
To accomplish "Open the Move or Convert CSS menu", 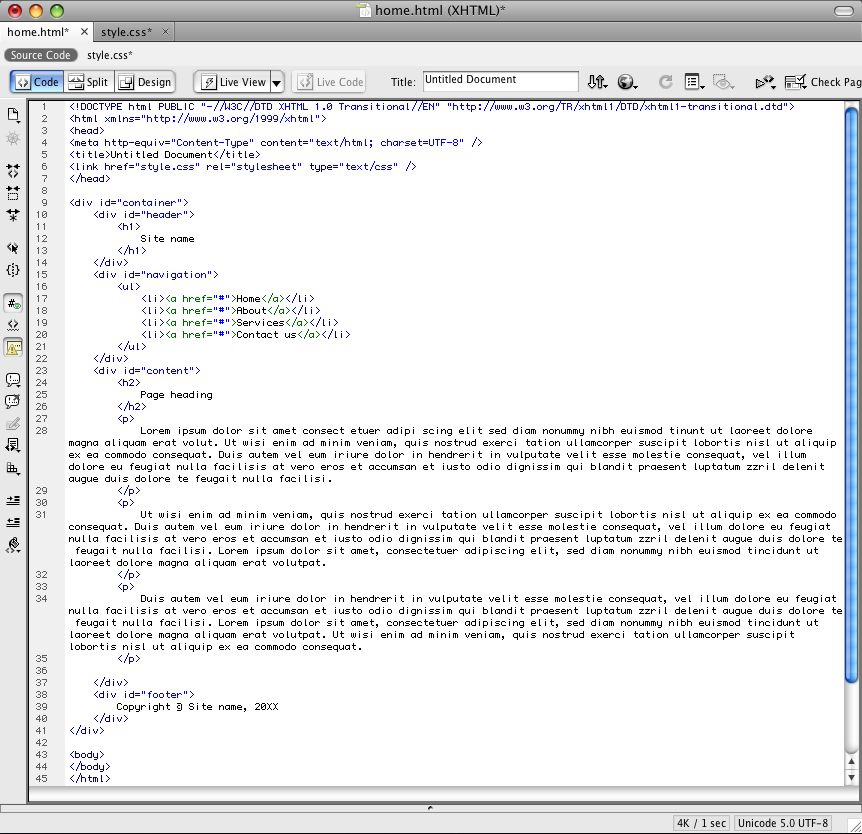I will pyautogui.click(x=13, y=468).
